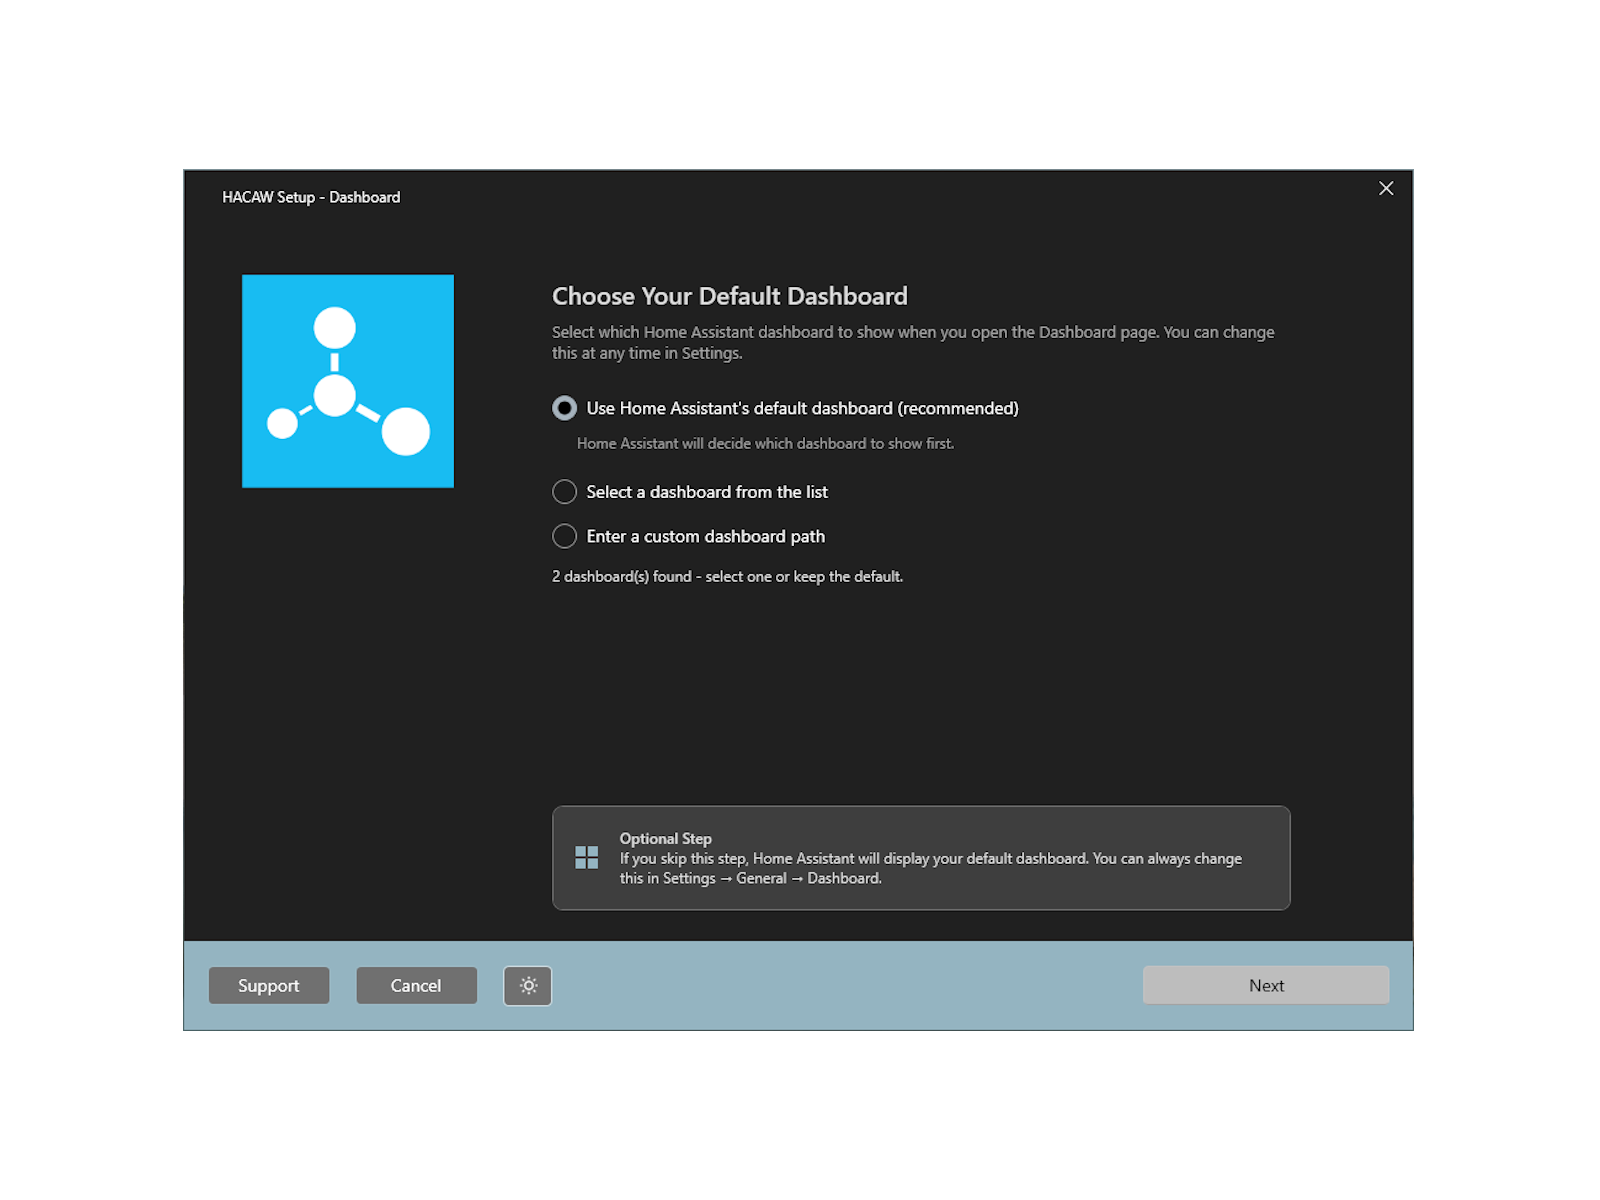Click the dashboard grid icon in Optional Step

587,857
